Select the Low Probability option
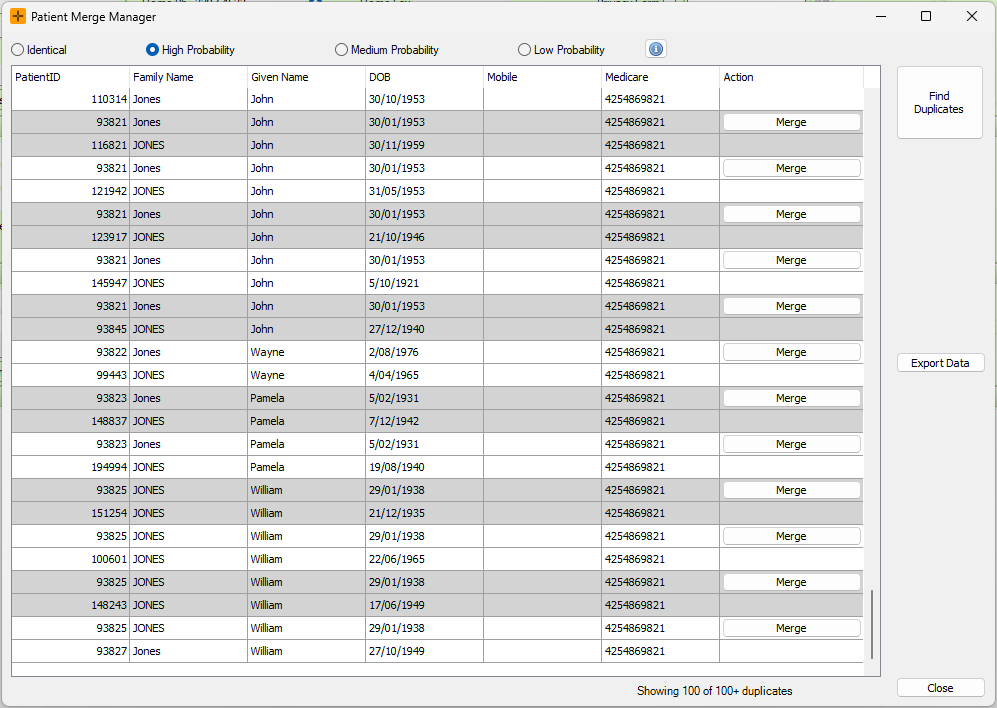This screenshot has height=708, width=997. [x=561, y=50]
